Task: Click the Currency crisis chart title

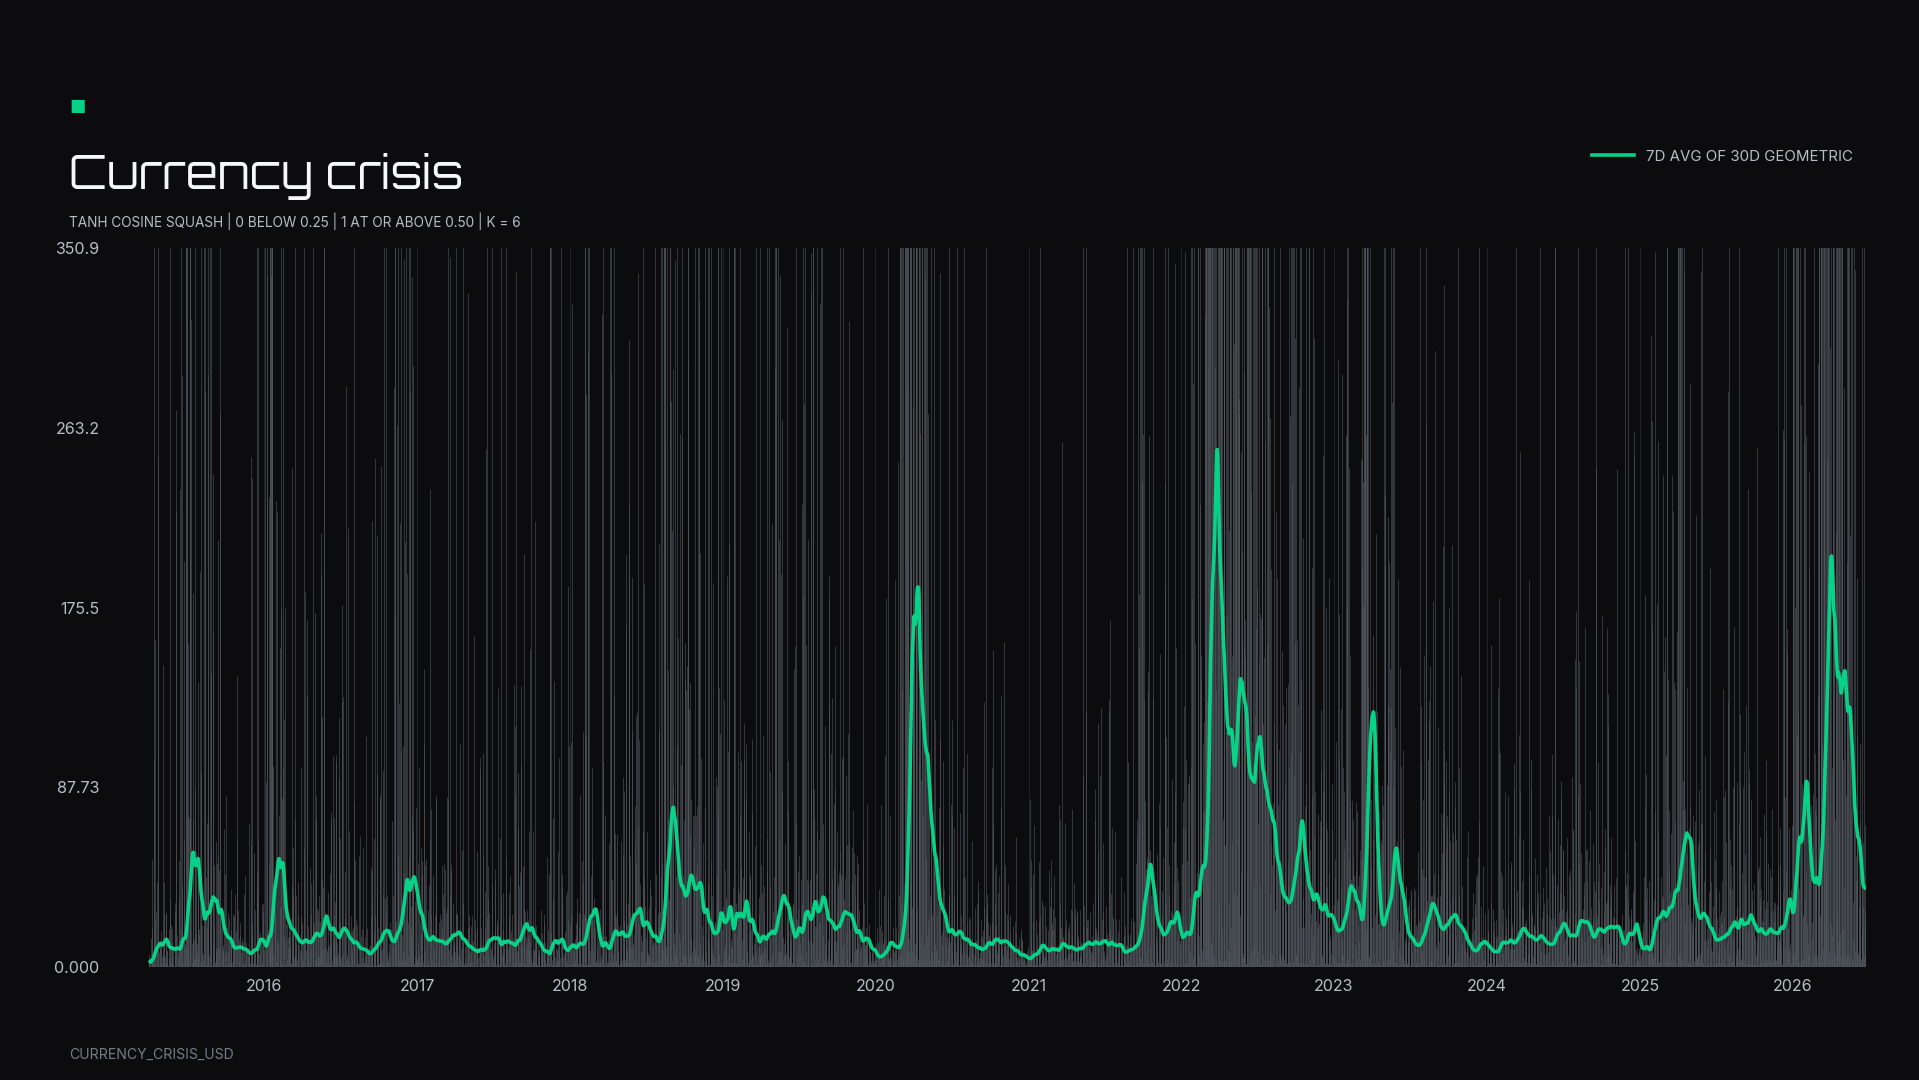Action: (x=266, y=173)
